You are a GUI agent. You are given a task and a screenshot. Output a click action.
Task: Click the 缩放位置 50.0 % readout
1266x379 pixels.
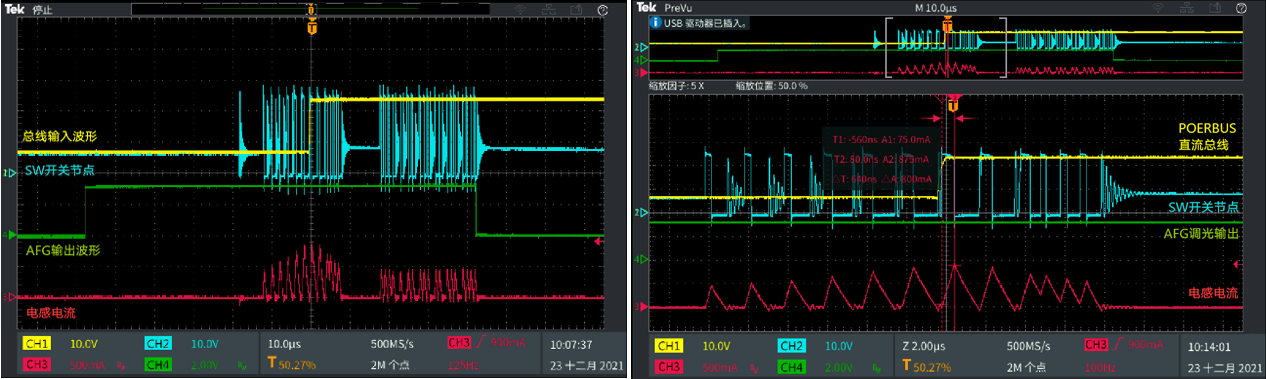[771, 86]
